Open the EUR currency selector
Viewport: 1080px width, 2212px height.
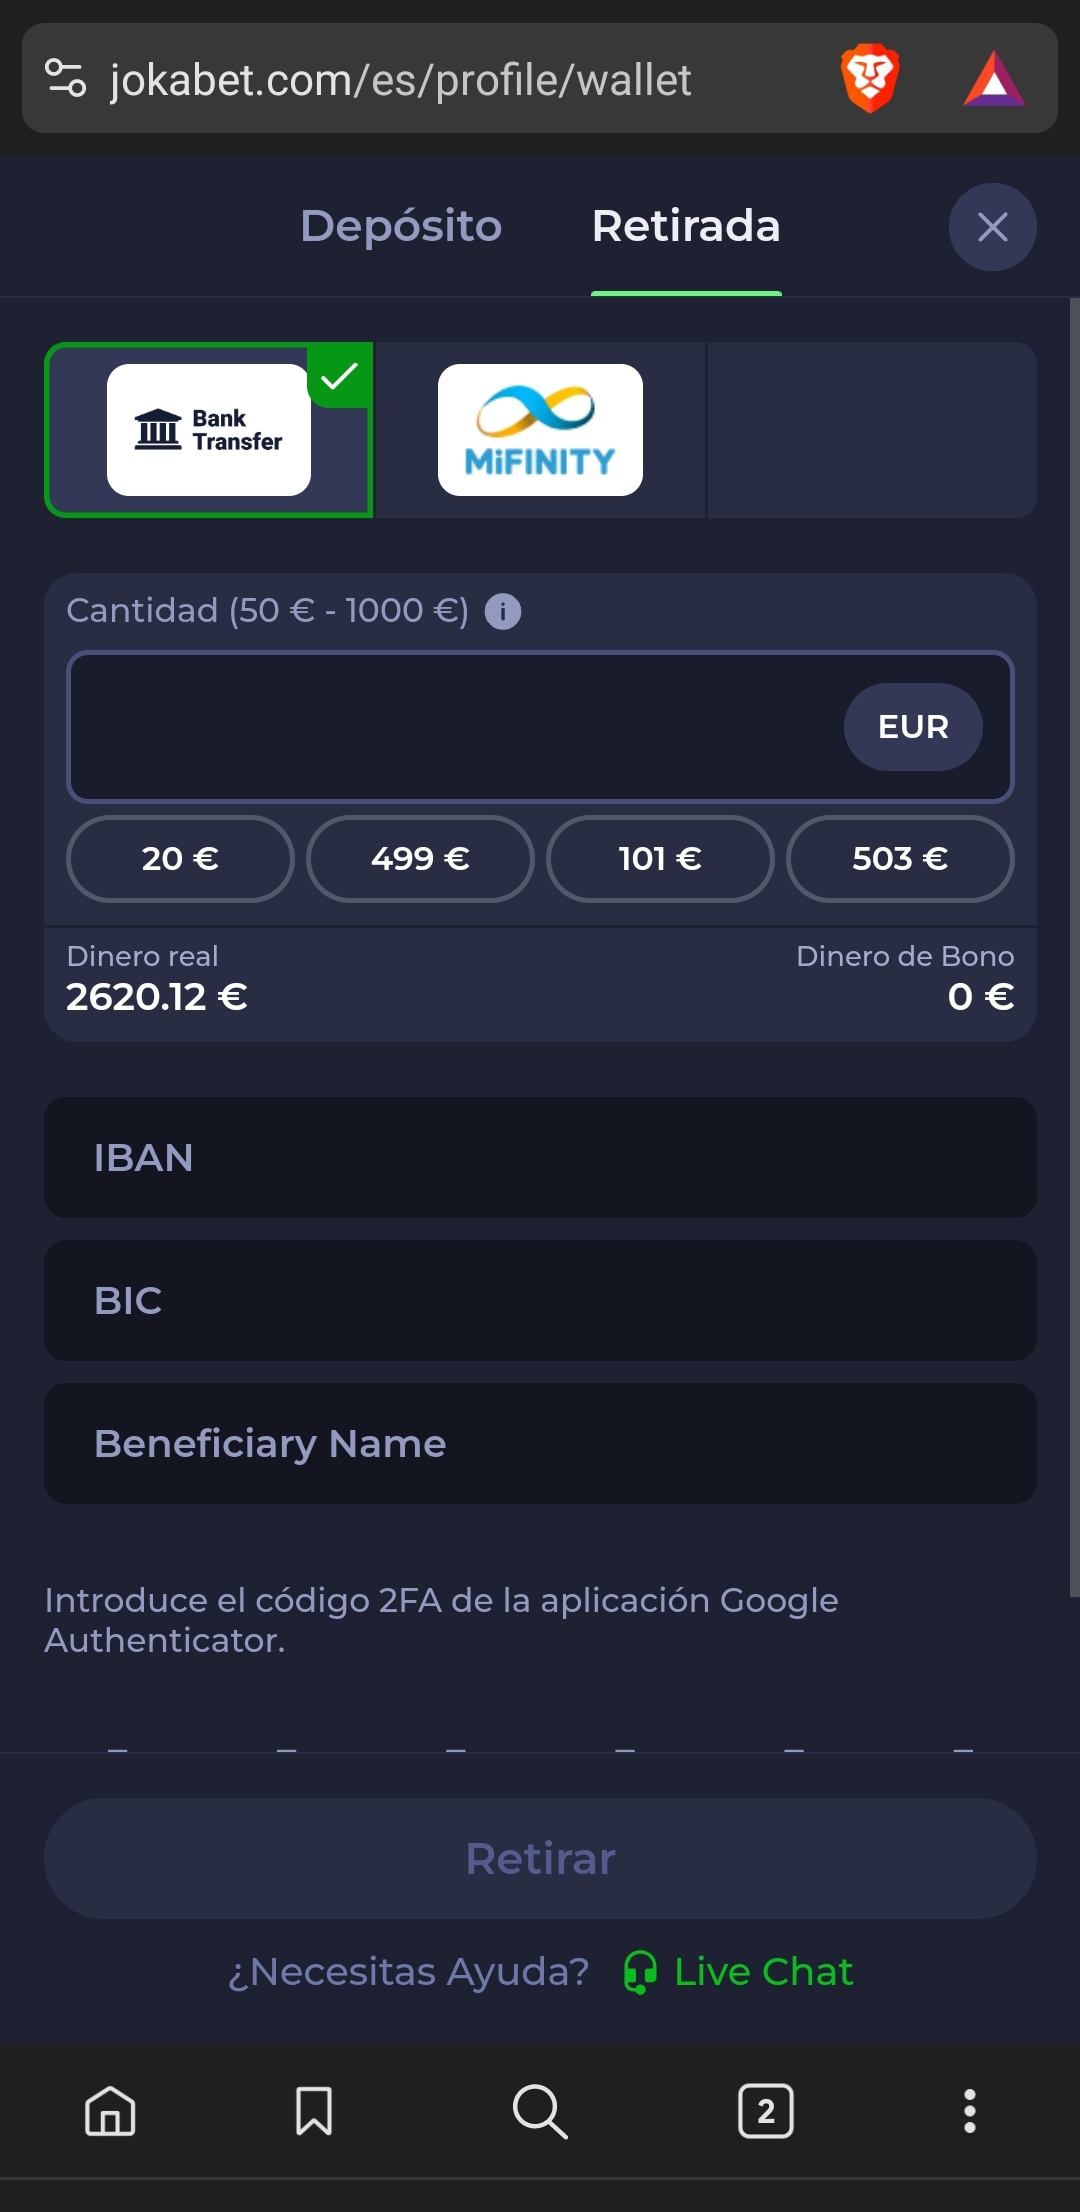913,727
